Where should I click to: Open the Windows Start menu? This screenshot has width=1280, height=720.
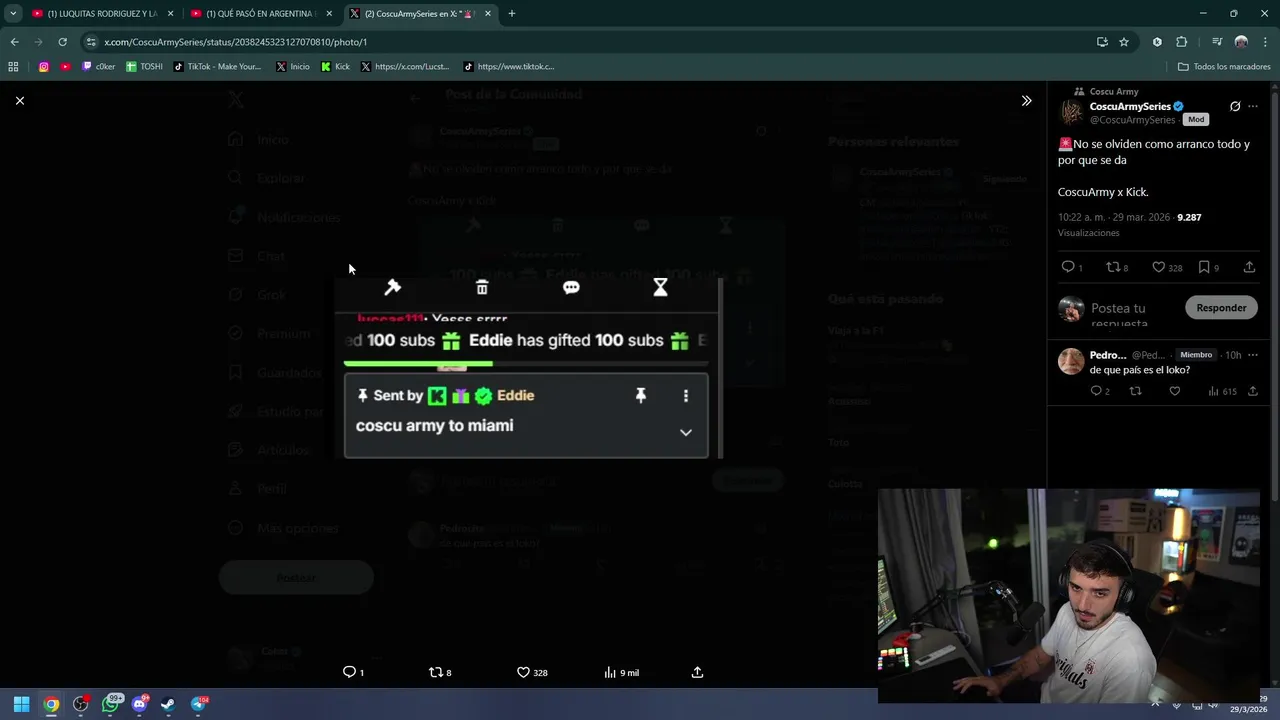click(21, 704)
